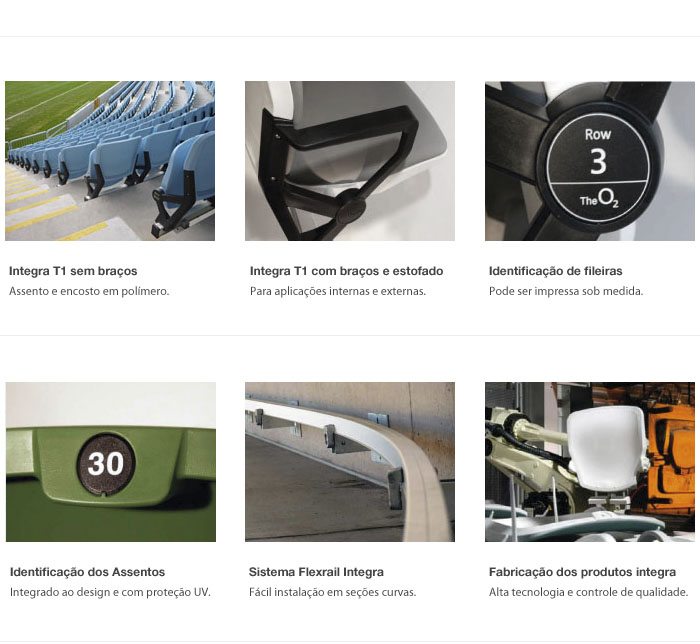Open the blue stadium seats photo
Screen dimensions: 700x644
coord(110,161)
